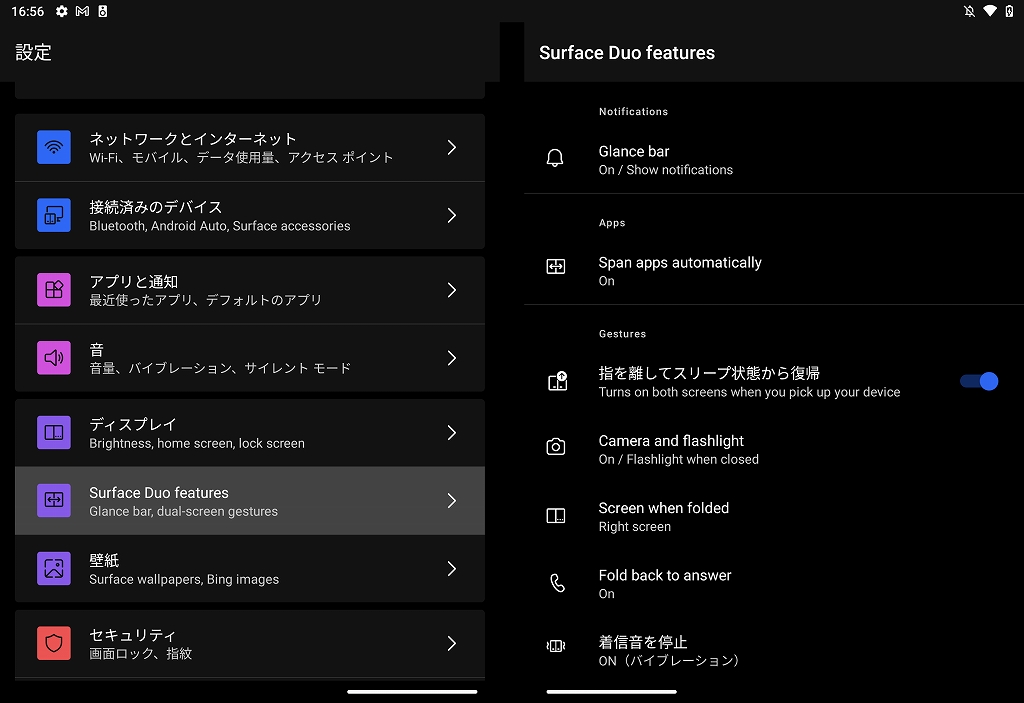The image size is (1024, 703).
Task: Tap the Screen when folded icon
Action: [556, 515]
